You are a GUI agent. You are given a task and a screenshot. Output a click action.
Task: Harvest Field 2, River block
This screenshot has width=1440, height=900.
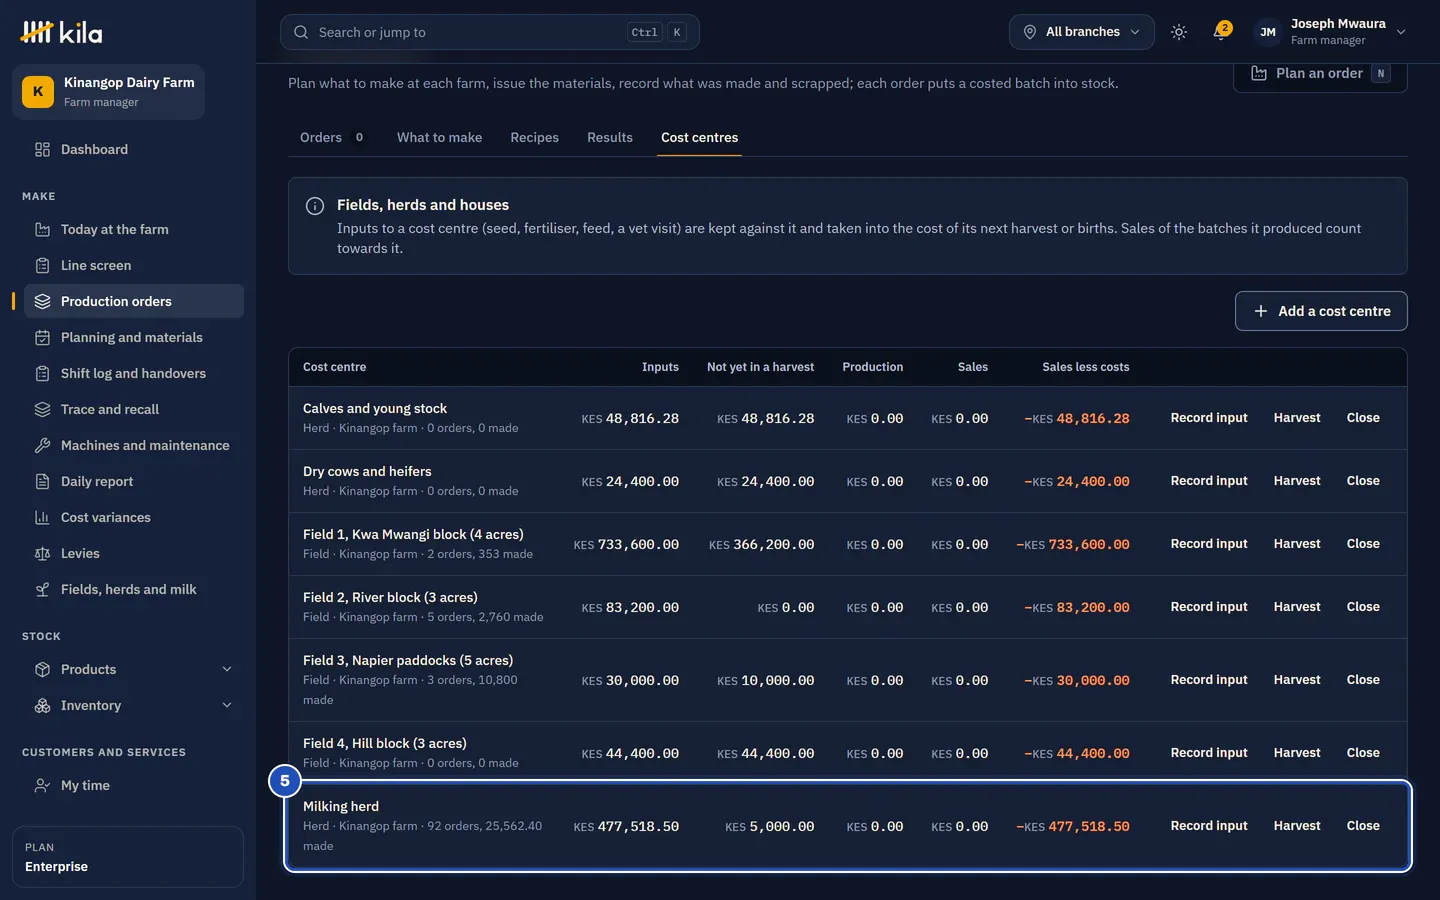pos(1297,607)
